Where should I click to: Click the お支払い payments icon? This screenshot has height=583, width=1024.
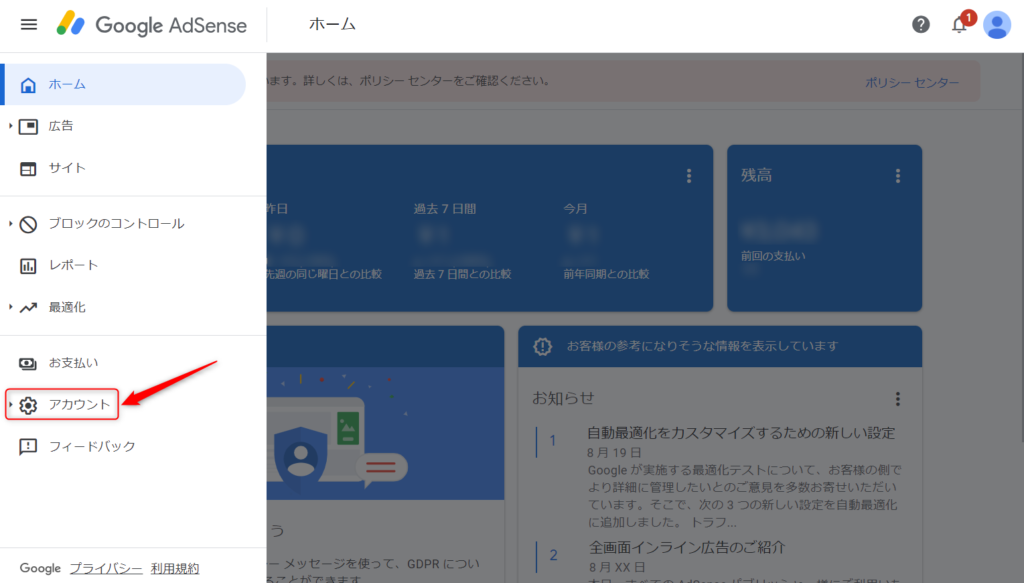pos(28,363)
